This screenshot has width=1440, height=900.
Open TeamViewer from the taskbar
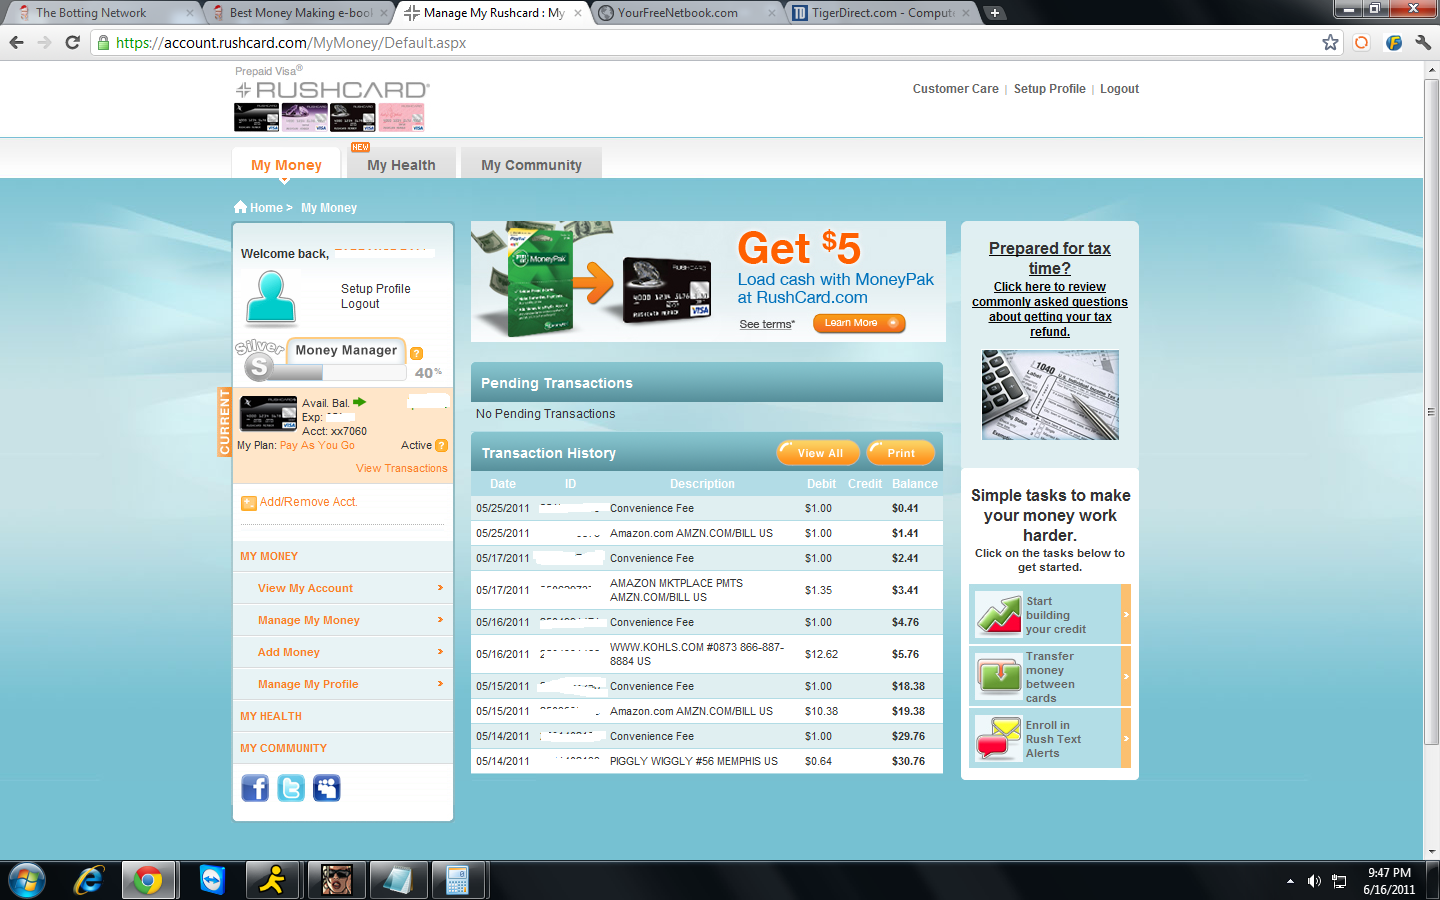pos(212,880)
